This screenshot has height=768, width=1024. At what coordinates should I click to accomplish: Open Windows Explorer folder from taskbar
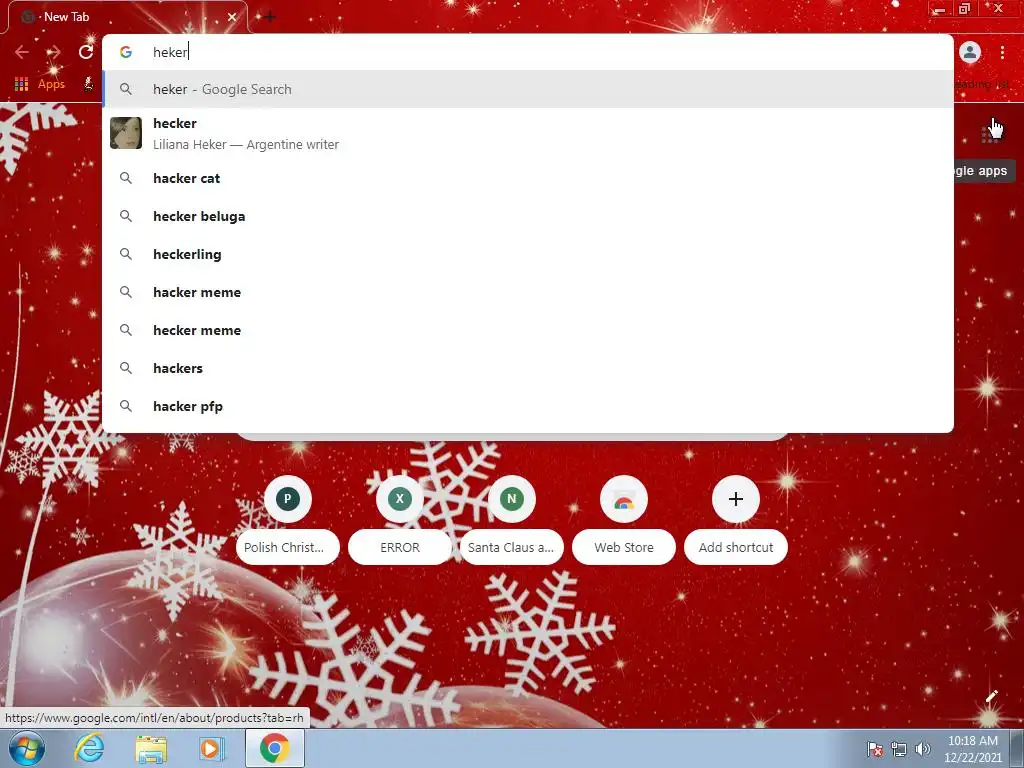(x=151, y=750)
